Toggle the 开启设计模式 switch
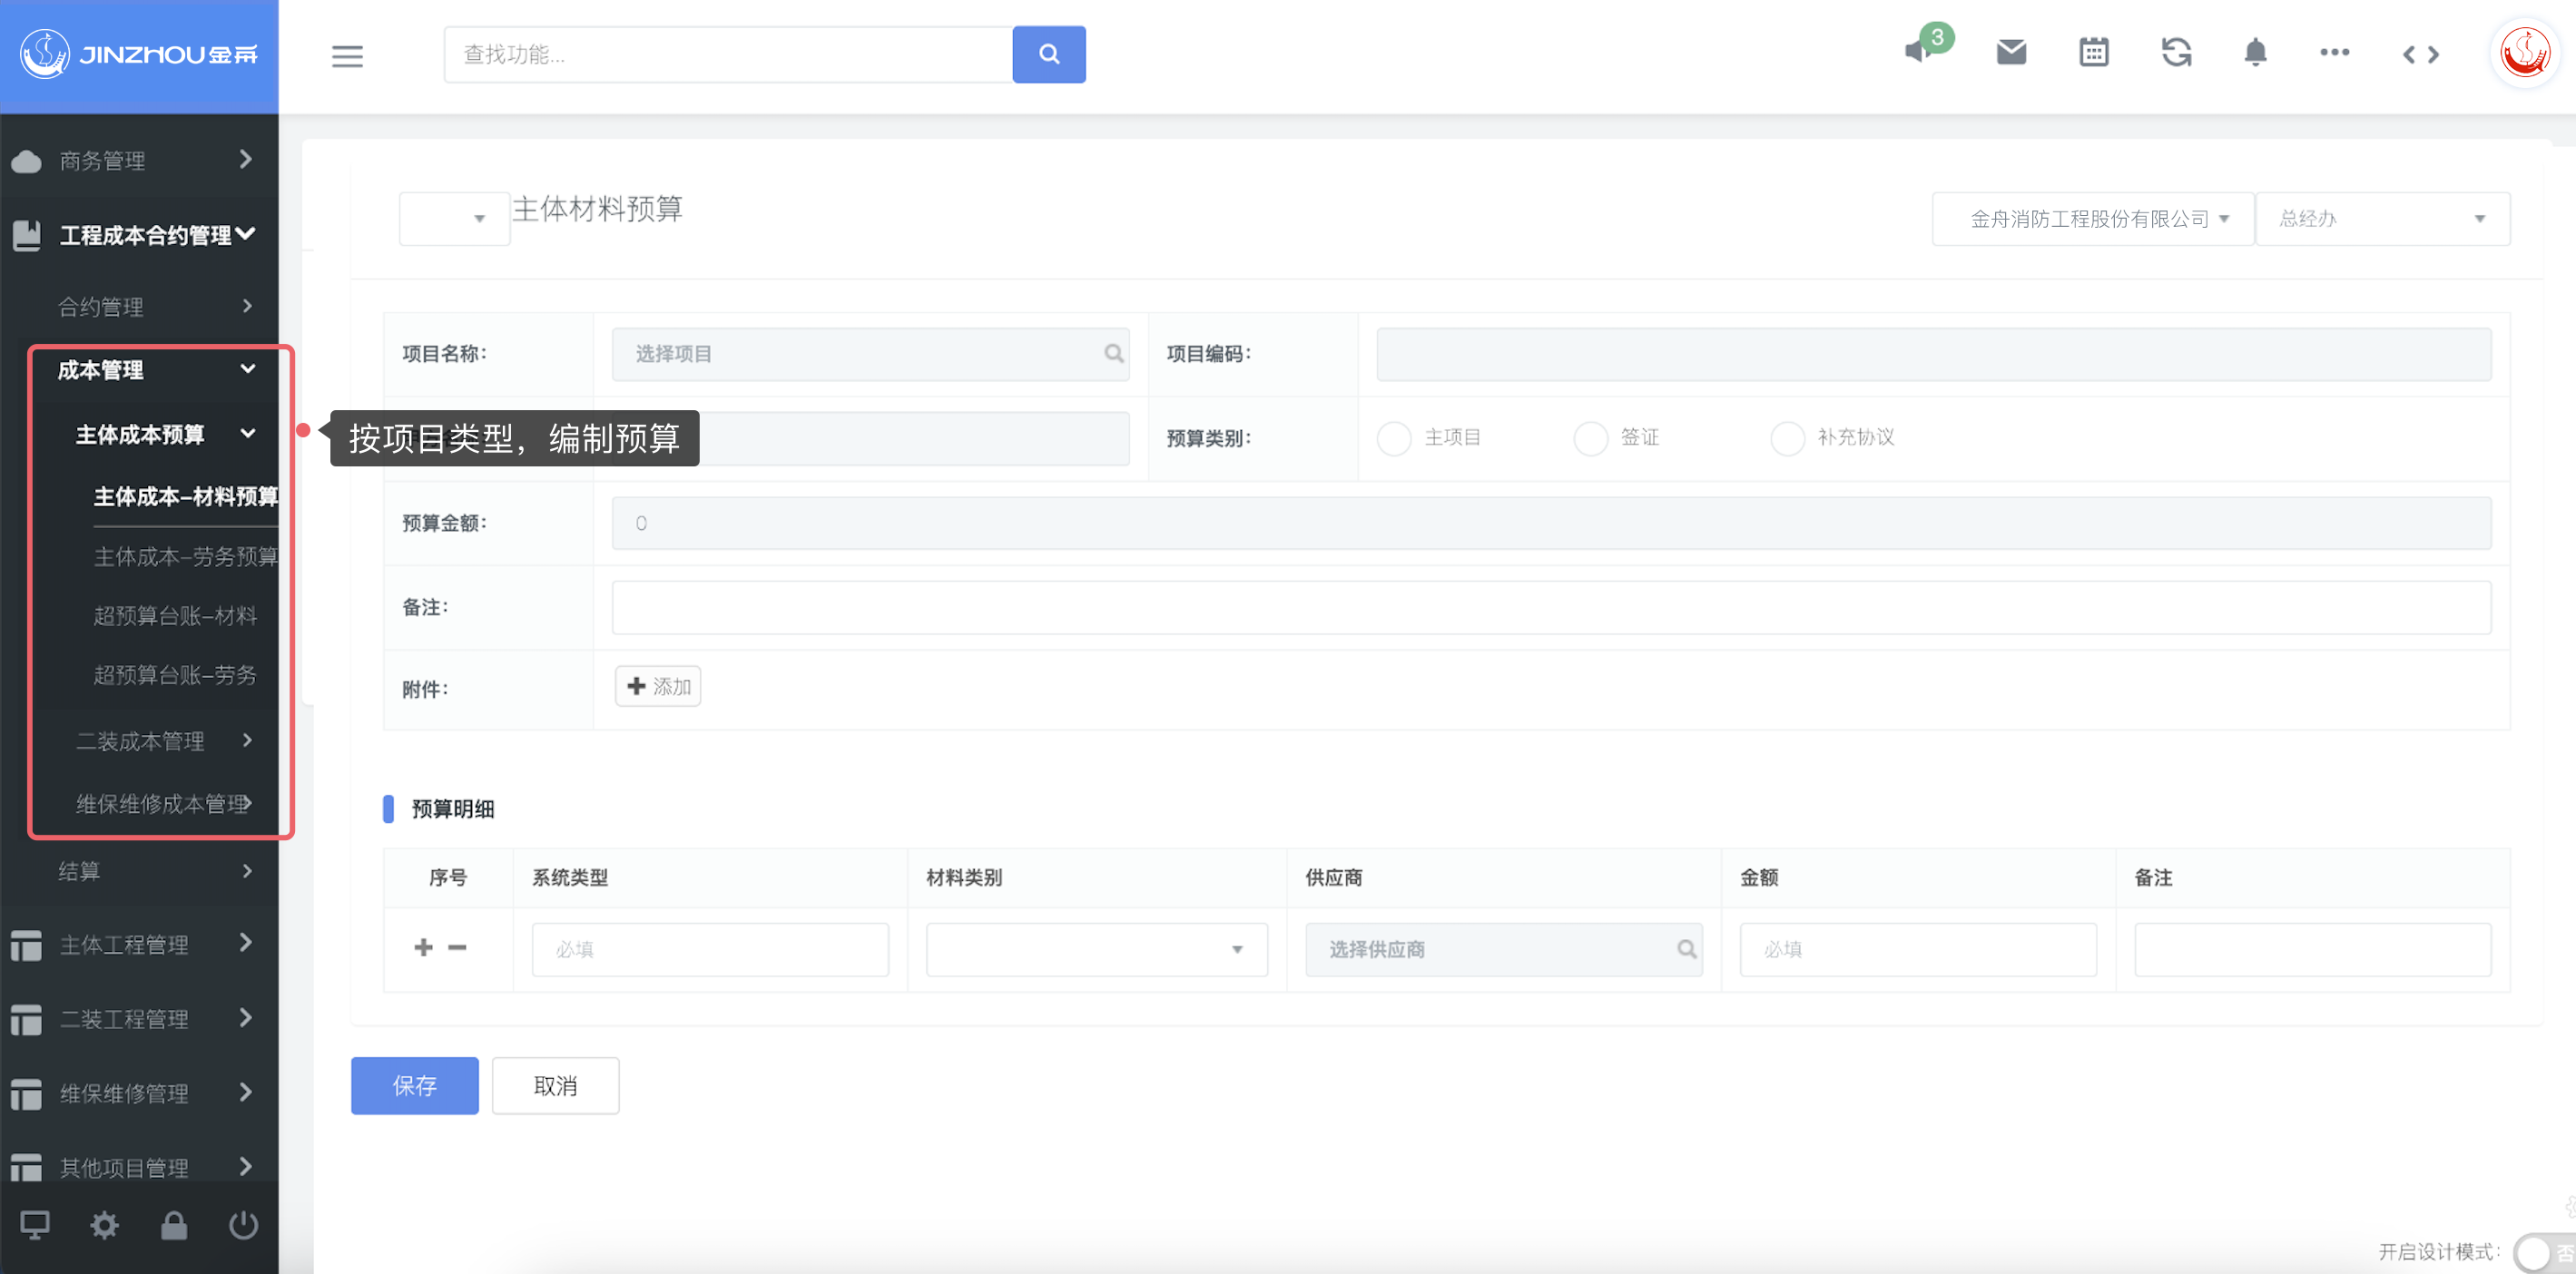The image size is (2576, 1274). point(2540,1252)
